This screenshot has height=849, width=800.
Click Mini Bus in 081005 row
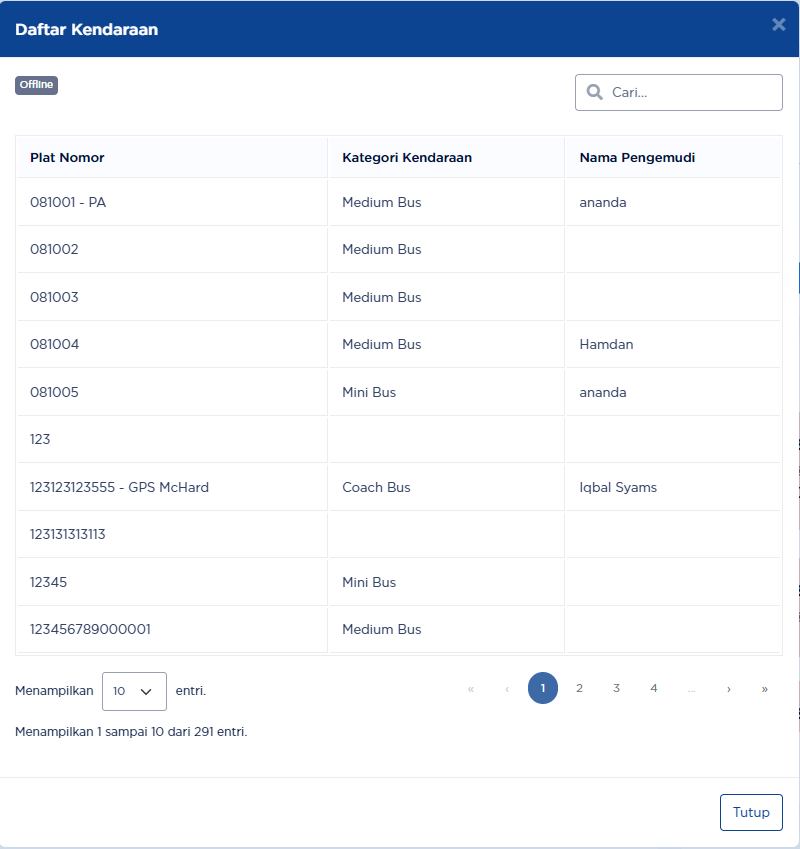point(369,393)
